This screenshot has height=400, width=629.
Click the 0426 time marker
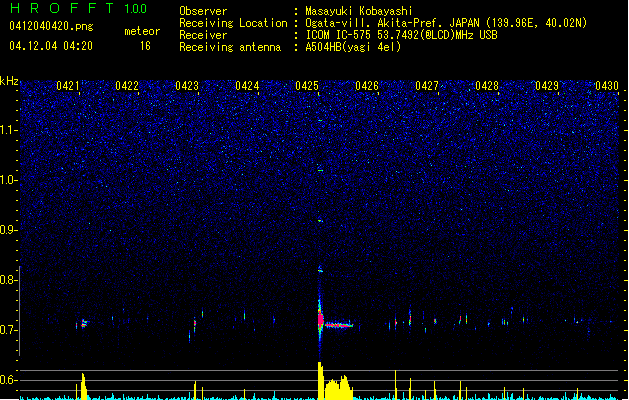(367, 86)
